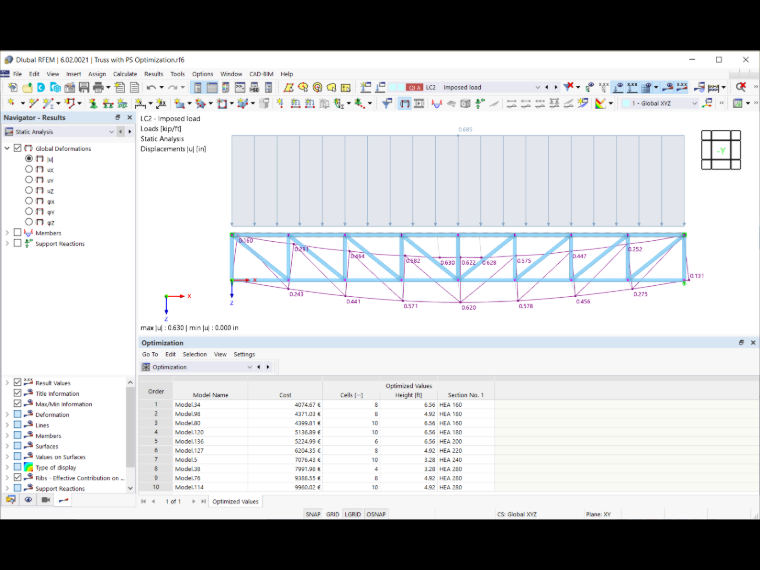Open the File menu
Screen dimensions: 760x570
(17, 74)
